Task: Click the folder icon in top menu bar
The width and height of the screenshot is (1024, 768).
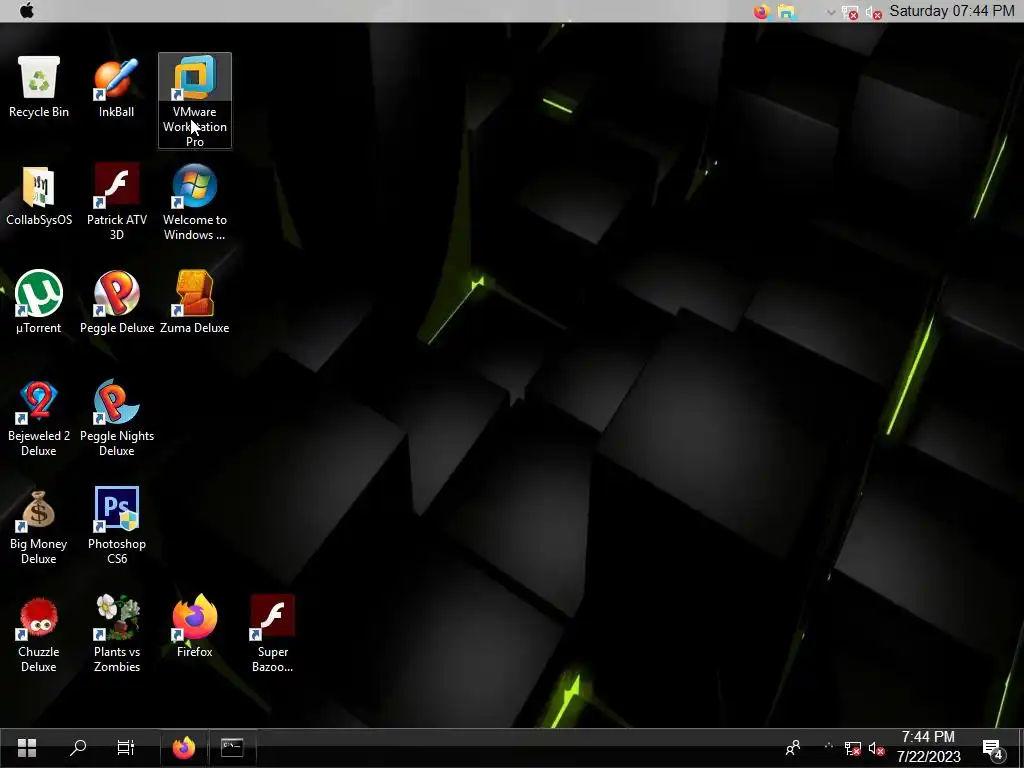Action: (x=786, y=11)
